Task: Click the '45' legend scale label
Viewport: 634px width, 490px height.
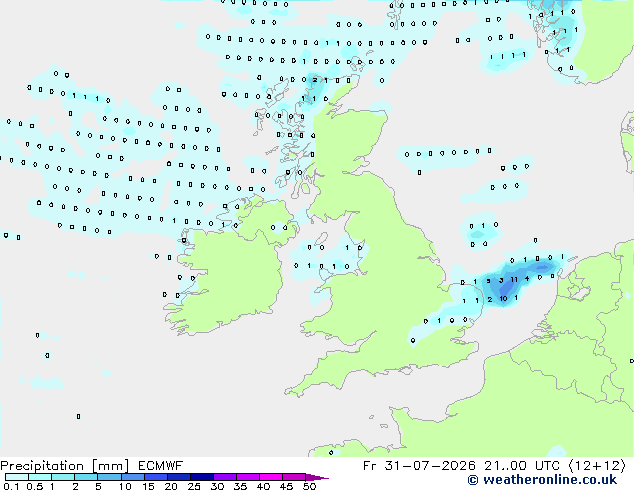Action: click(x=286, y=486)
